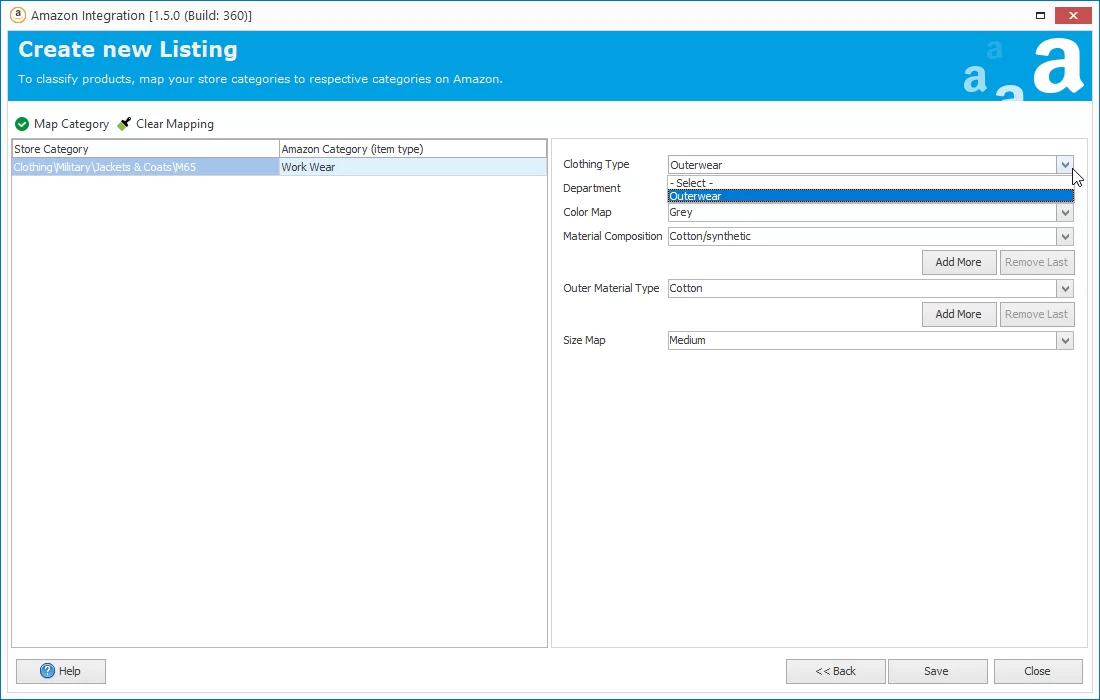
Task: Click the Amazon logo in title bar
Action: tap(17, 15)
